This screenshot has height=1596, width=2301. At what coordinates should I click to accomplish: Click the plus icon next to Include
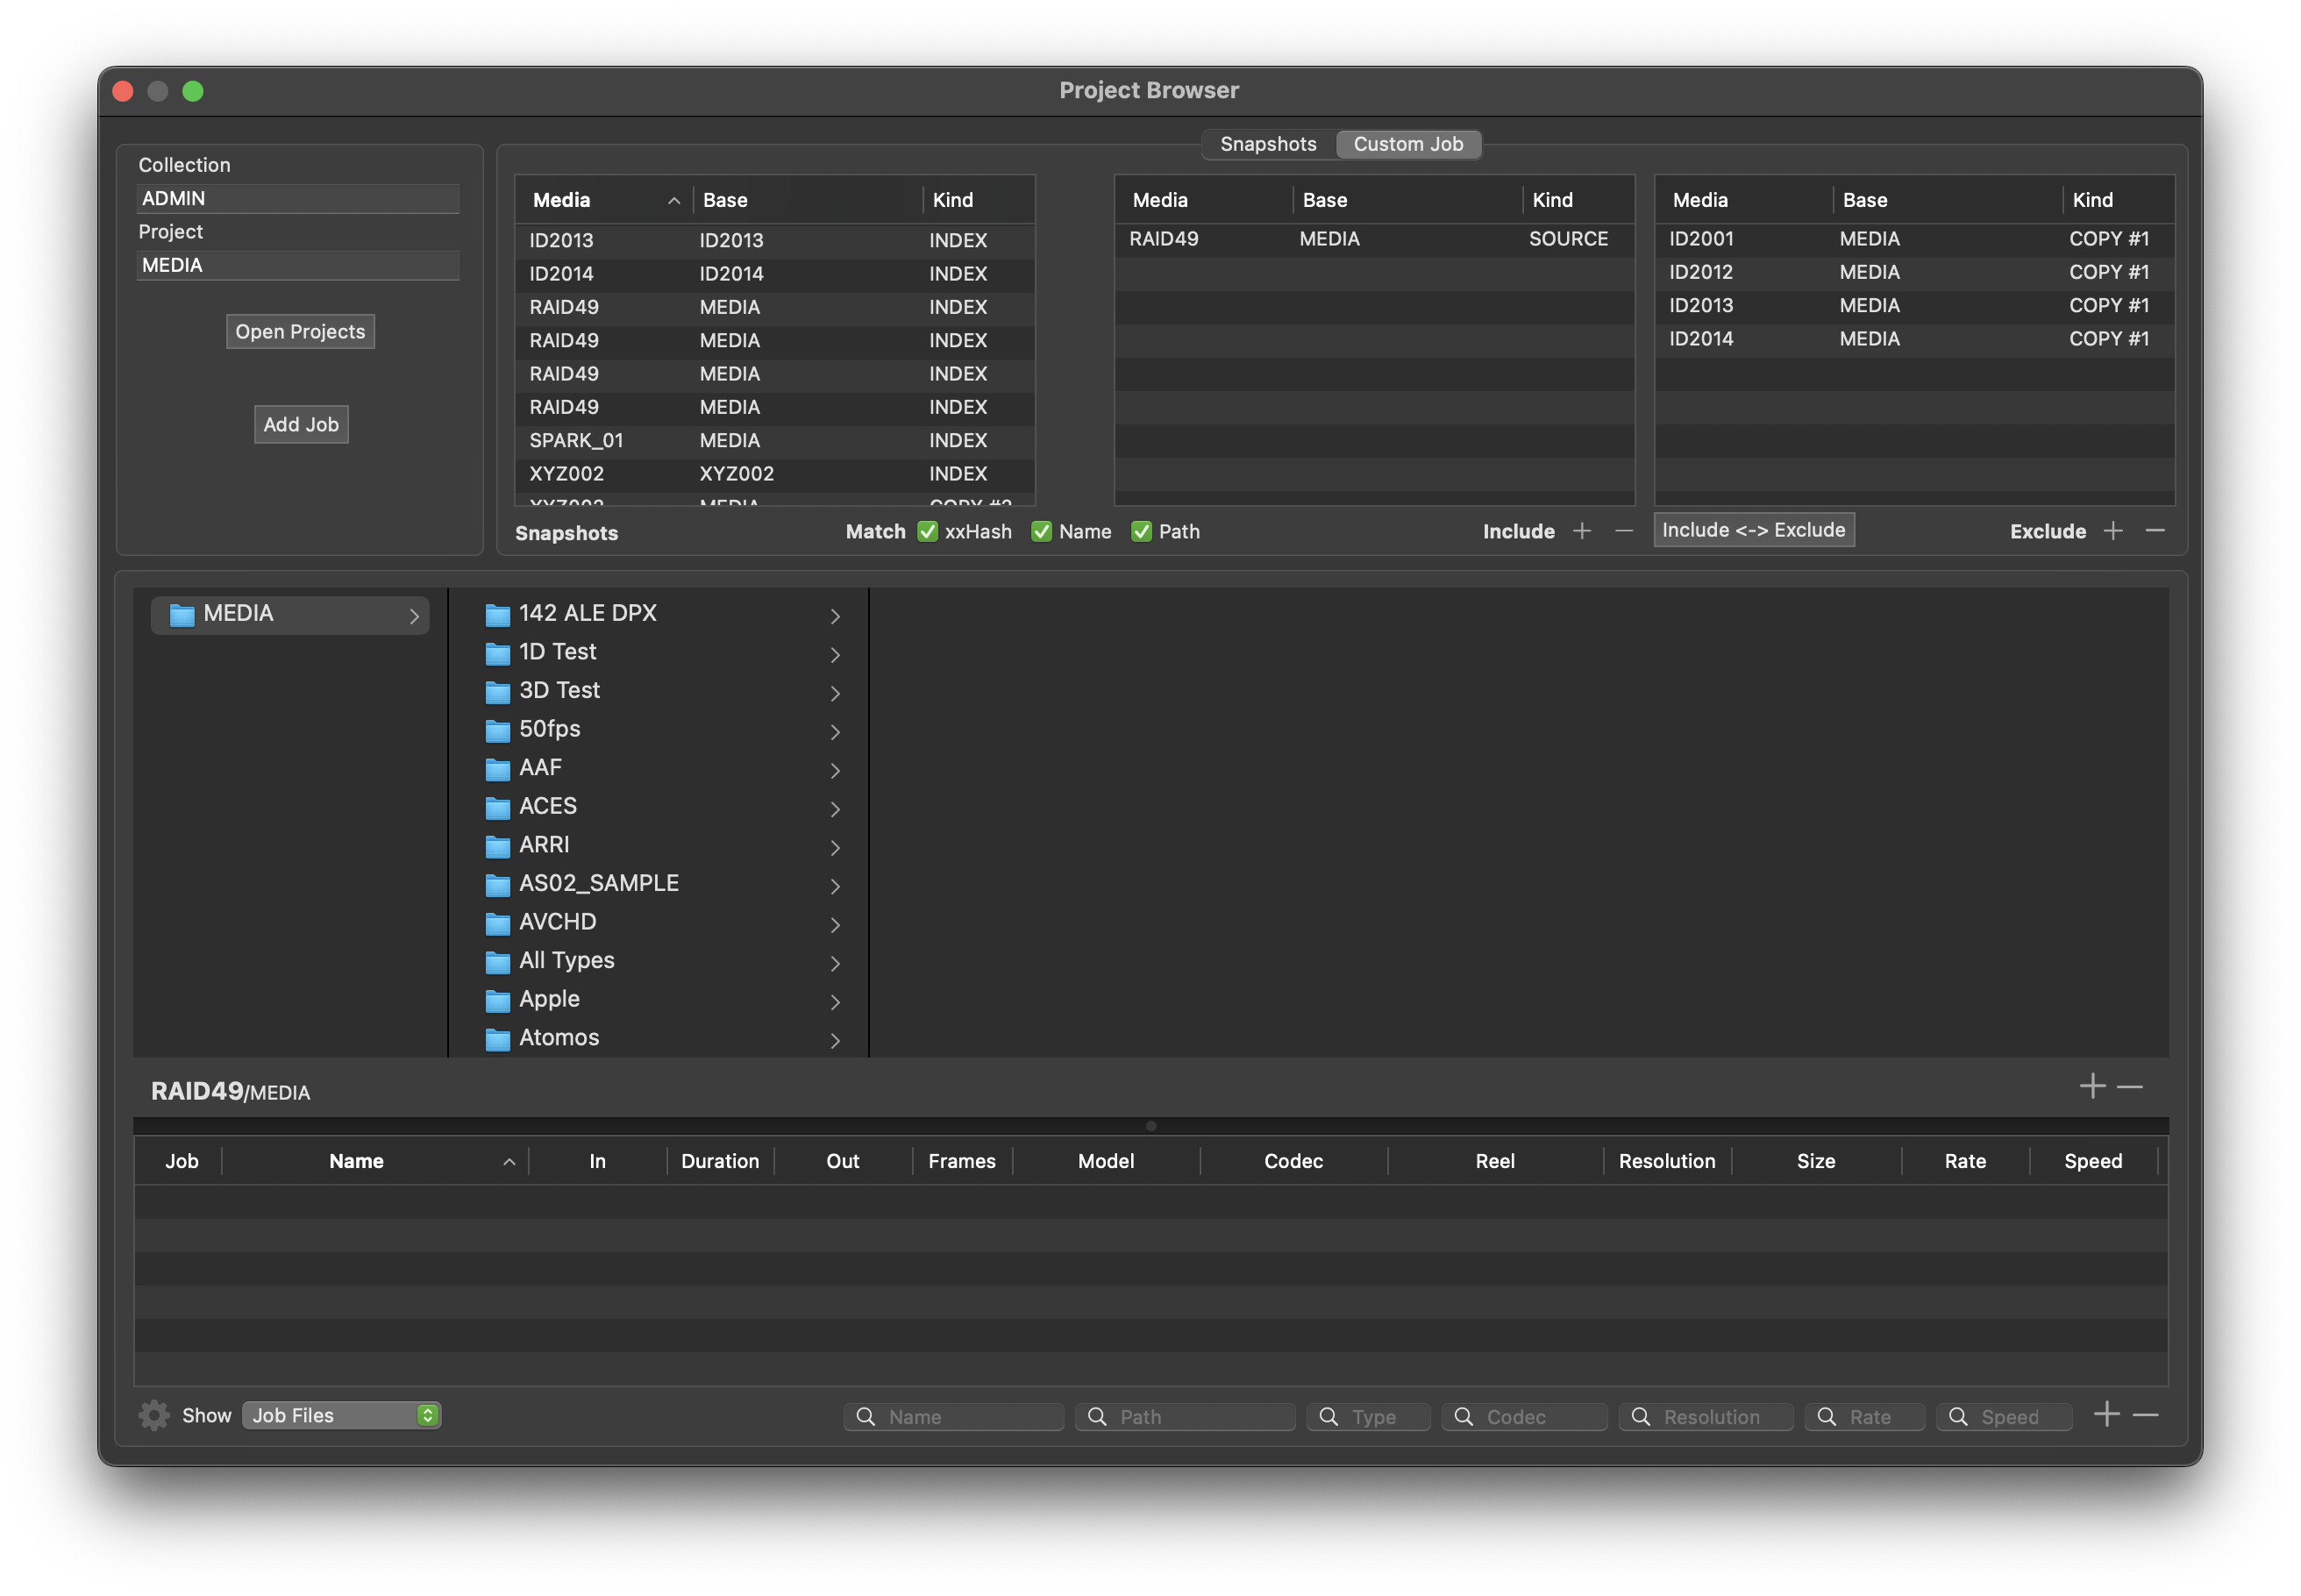click(1581, 531)
